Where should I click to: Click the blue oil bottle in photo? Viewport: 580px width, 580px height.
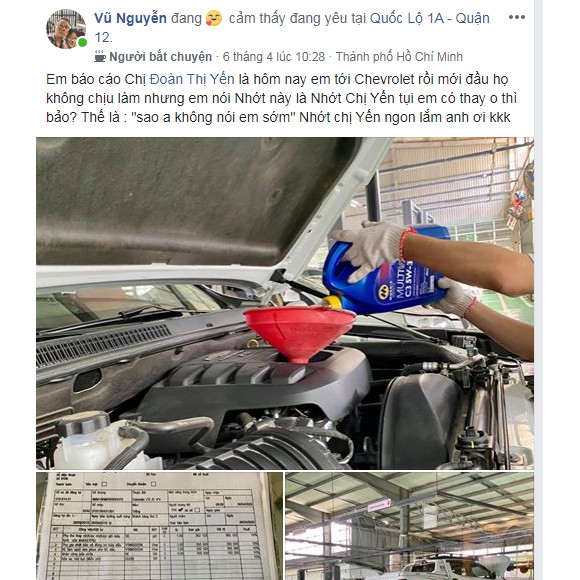click(x=387, y=272)
